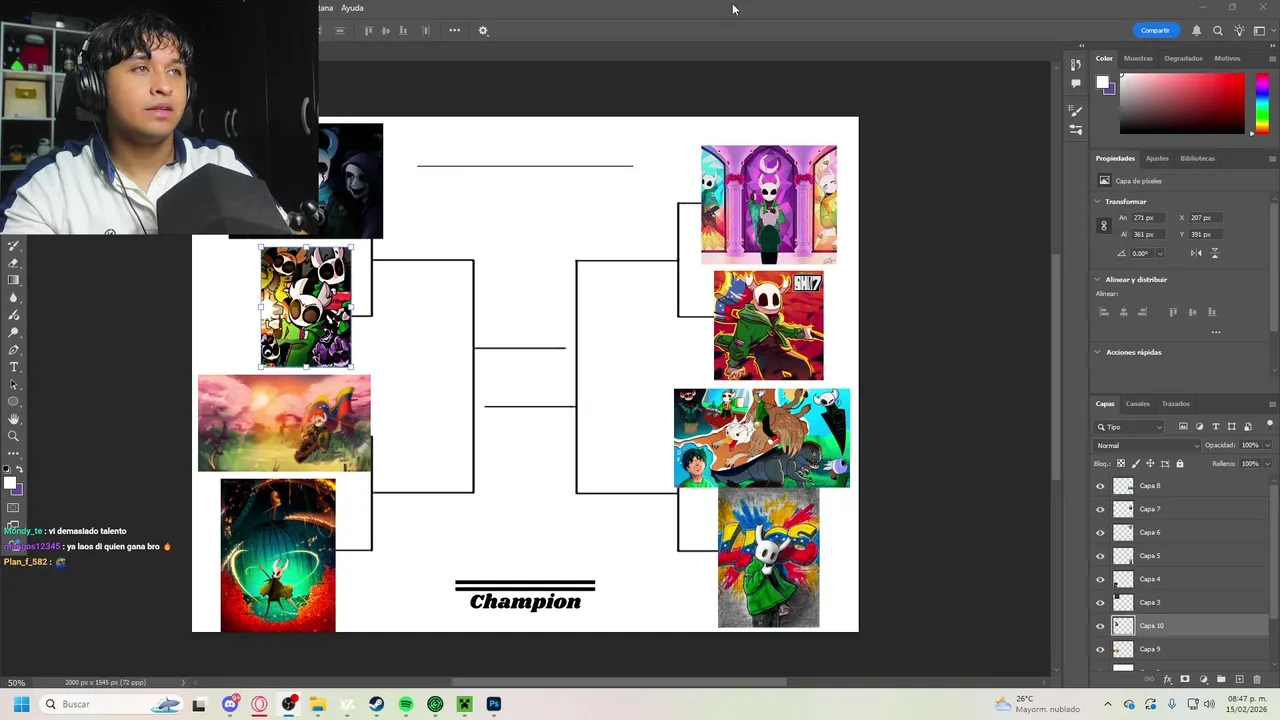Screen dimensions: 1280x720
Task: Select the Gradient tool
Action: tap(14, 279)
